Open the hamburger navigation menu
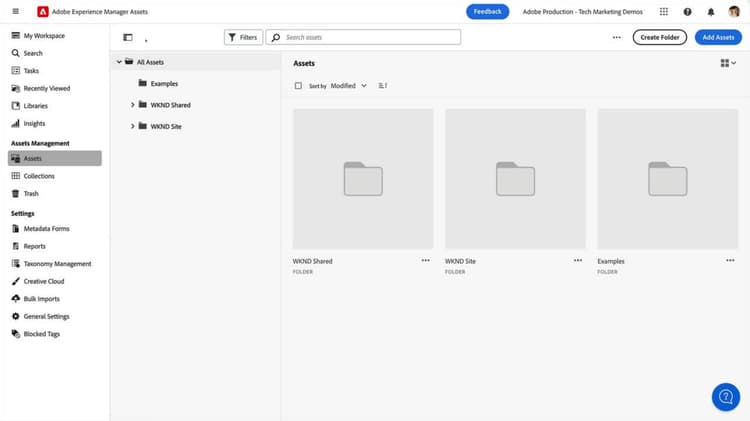750x421 pixels. pyautogui.click(x=15, y=11)
